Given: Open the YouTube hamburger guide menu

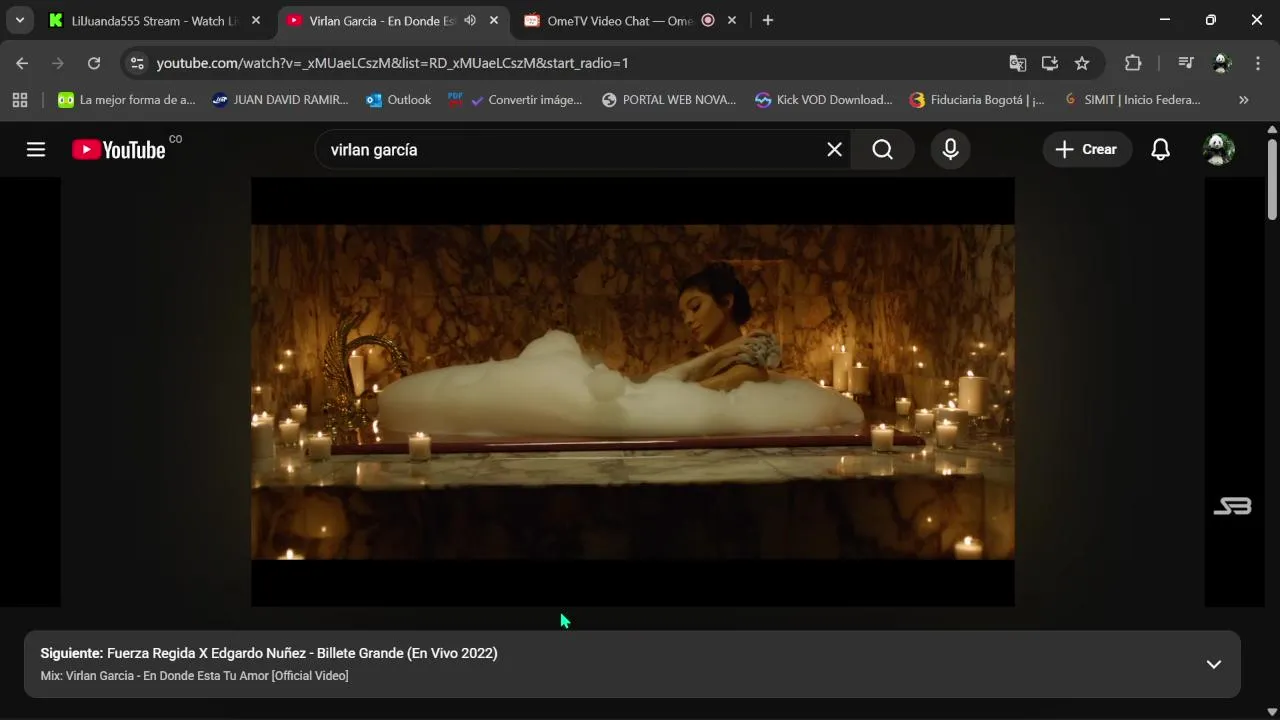Looking at the screenshot, I should click(x=36, y=150).
